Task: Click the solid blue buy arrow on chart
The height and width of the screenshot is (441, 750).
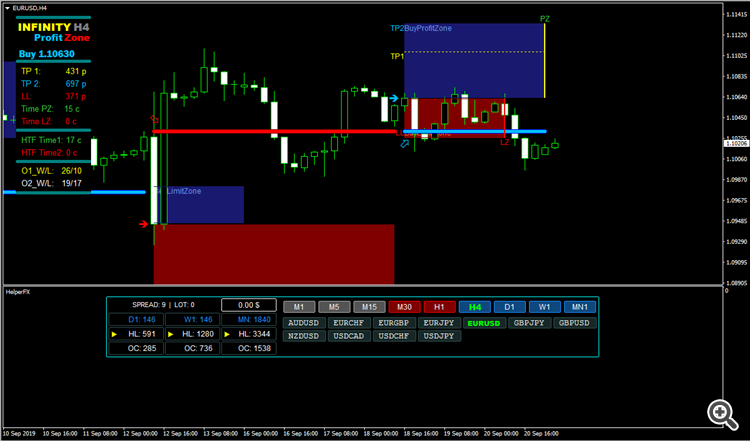Action: [394, 99]
